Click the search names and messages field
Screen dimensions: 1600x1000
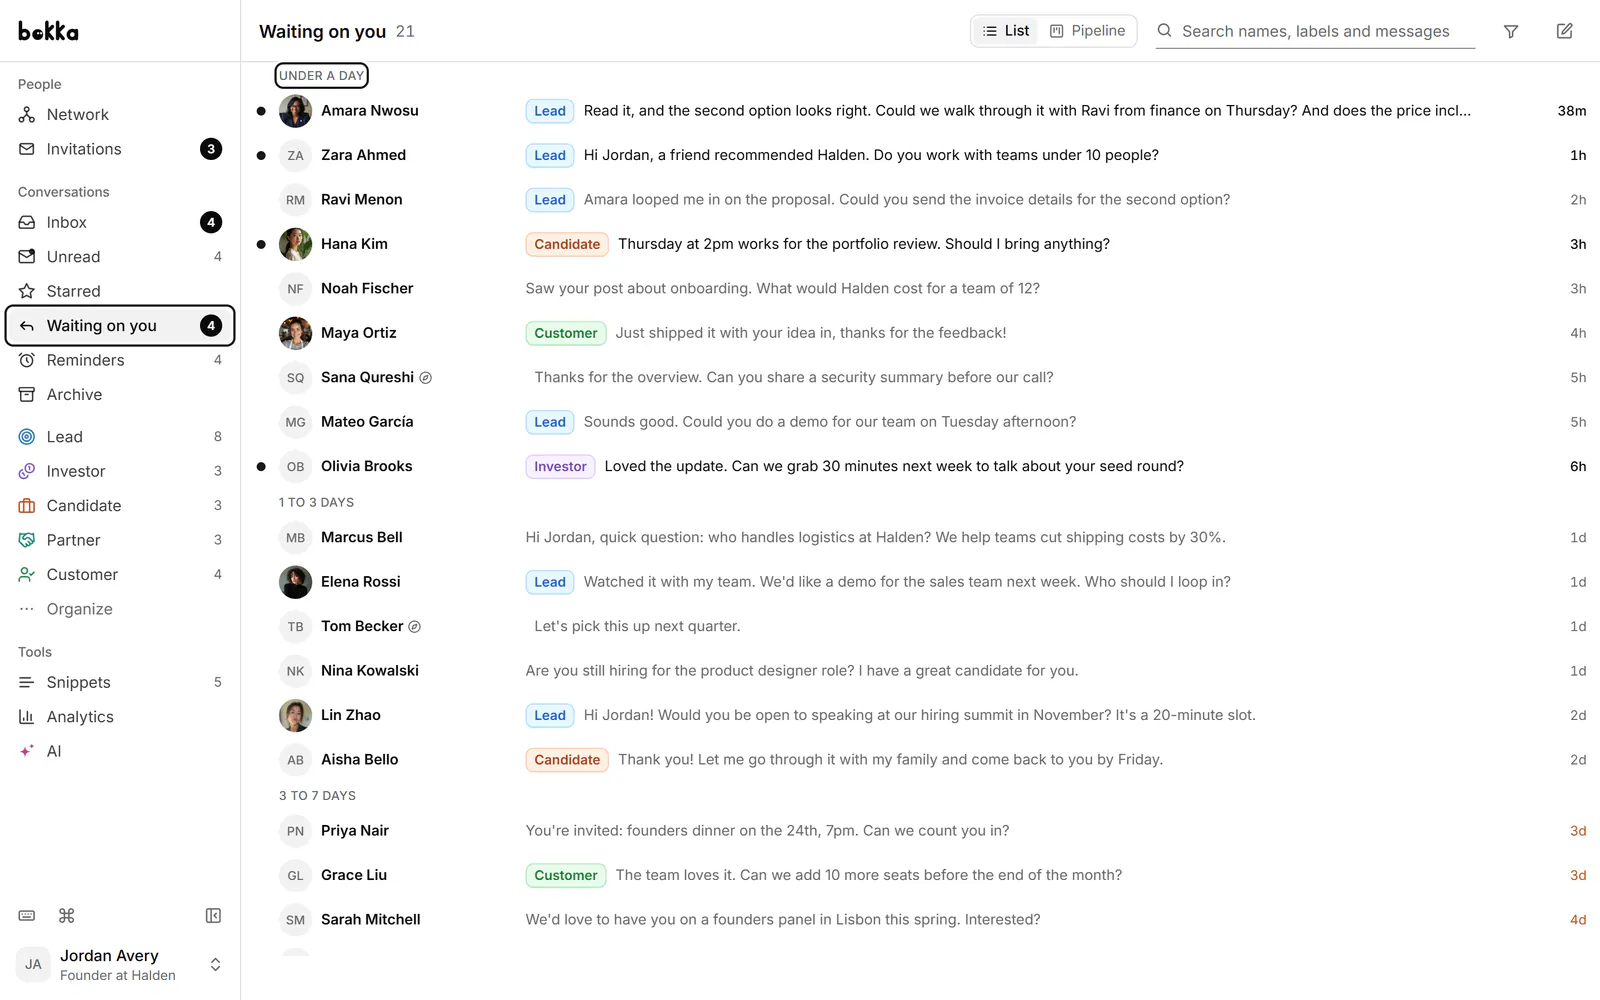pos(1315,31)
